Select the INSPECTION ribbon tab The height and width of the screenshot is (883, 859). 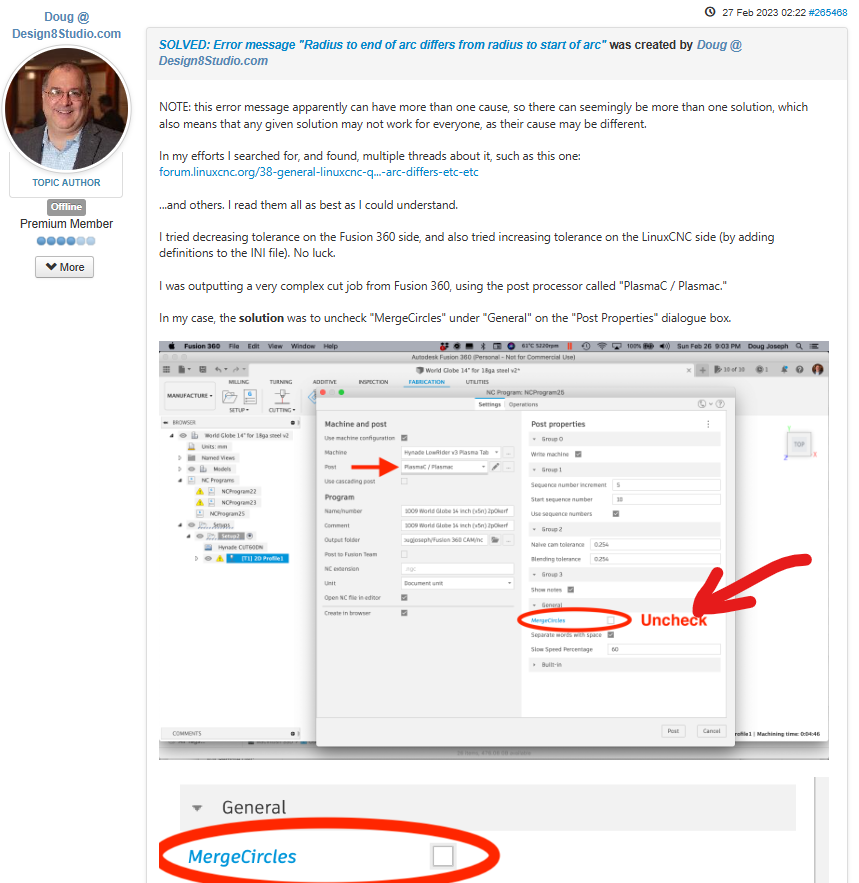(x=373, y=382)
